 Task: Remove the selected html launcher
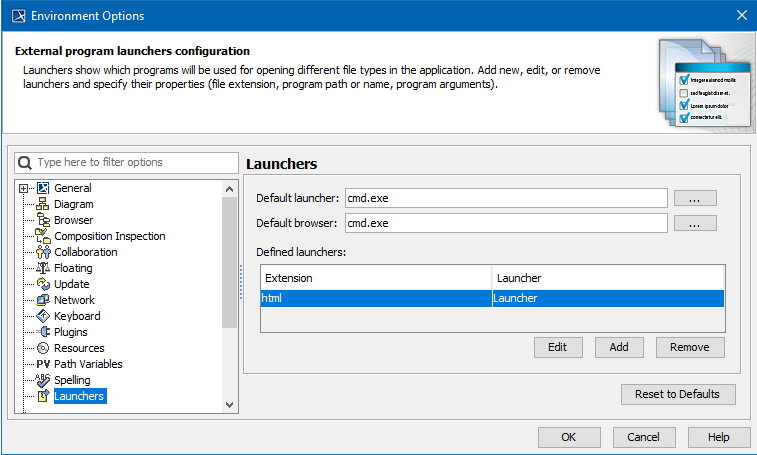coord(689,347)
